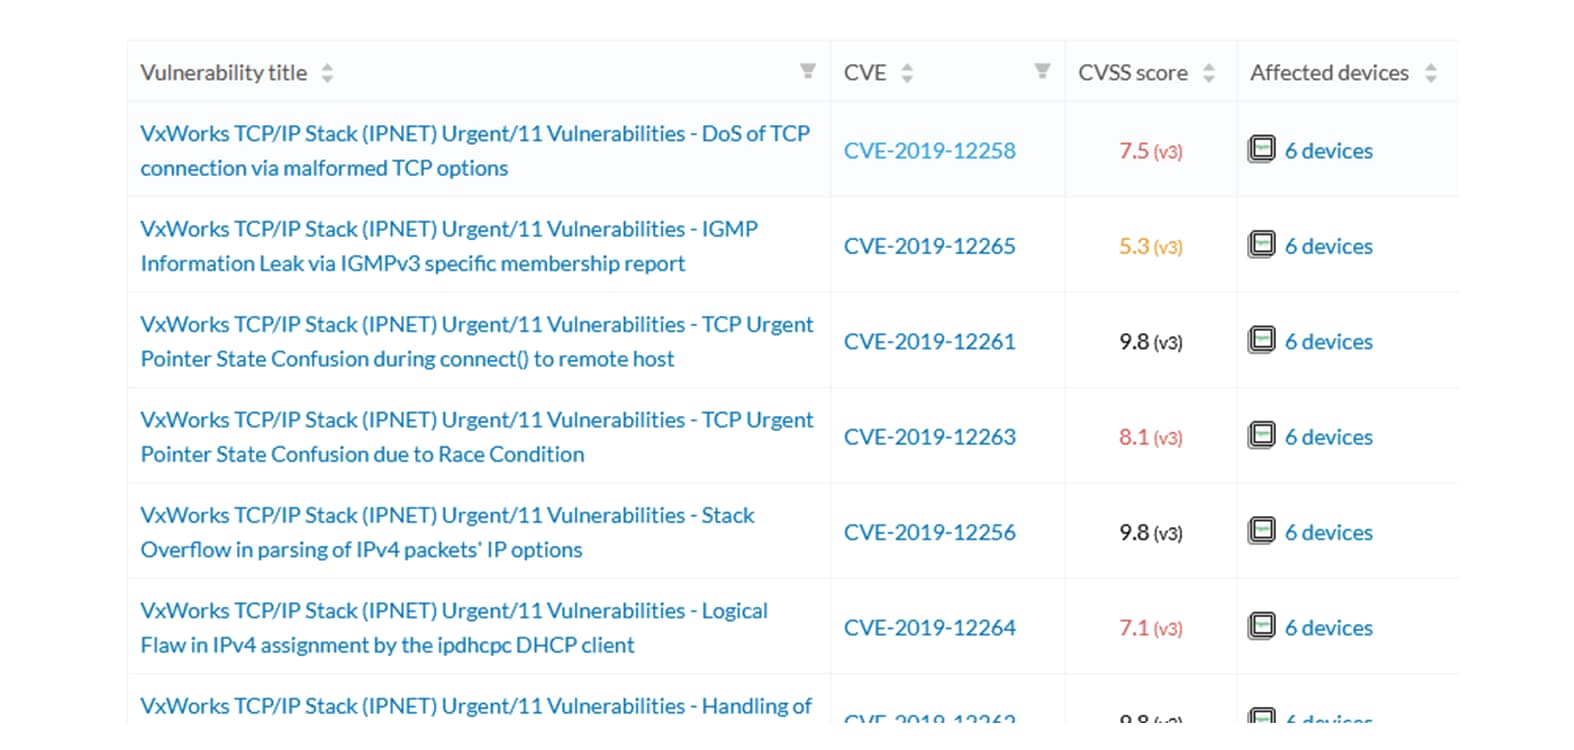The width and height of the screenshot is (1574, 750).
Task: Sort by CVSS score column
Action: [x=1209, y=73]
